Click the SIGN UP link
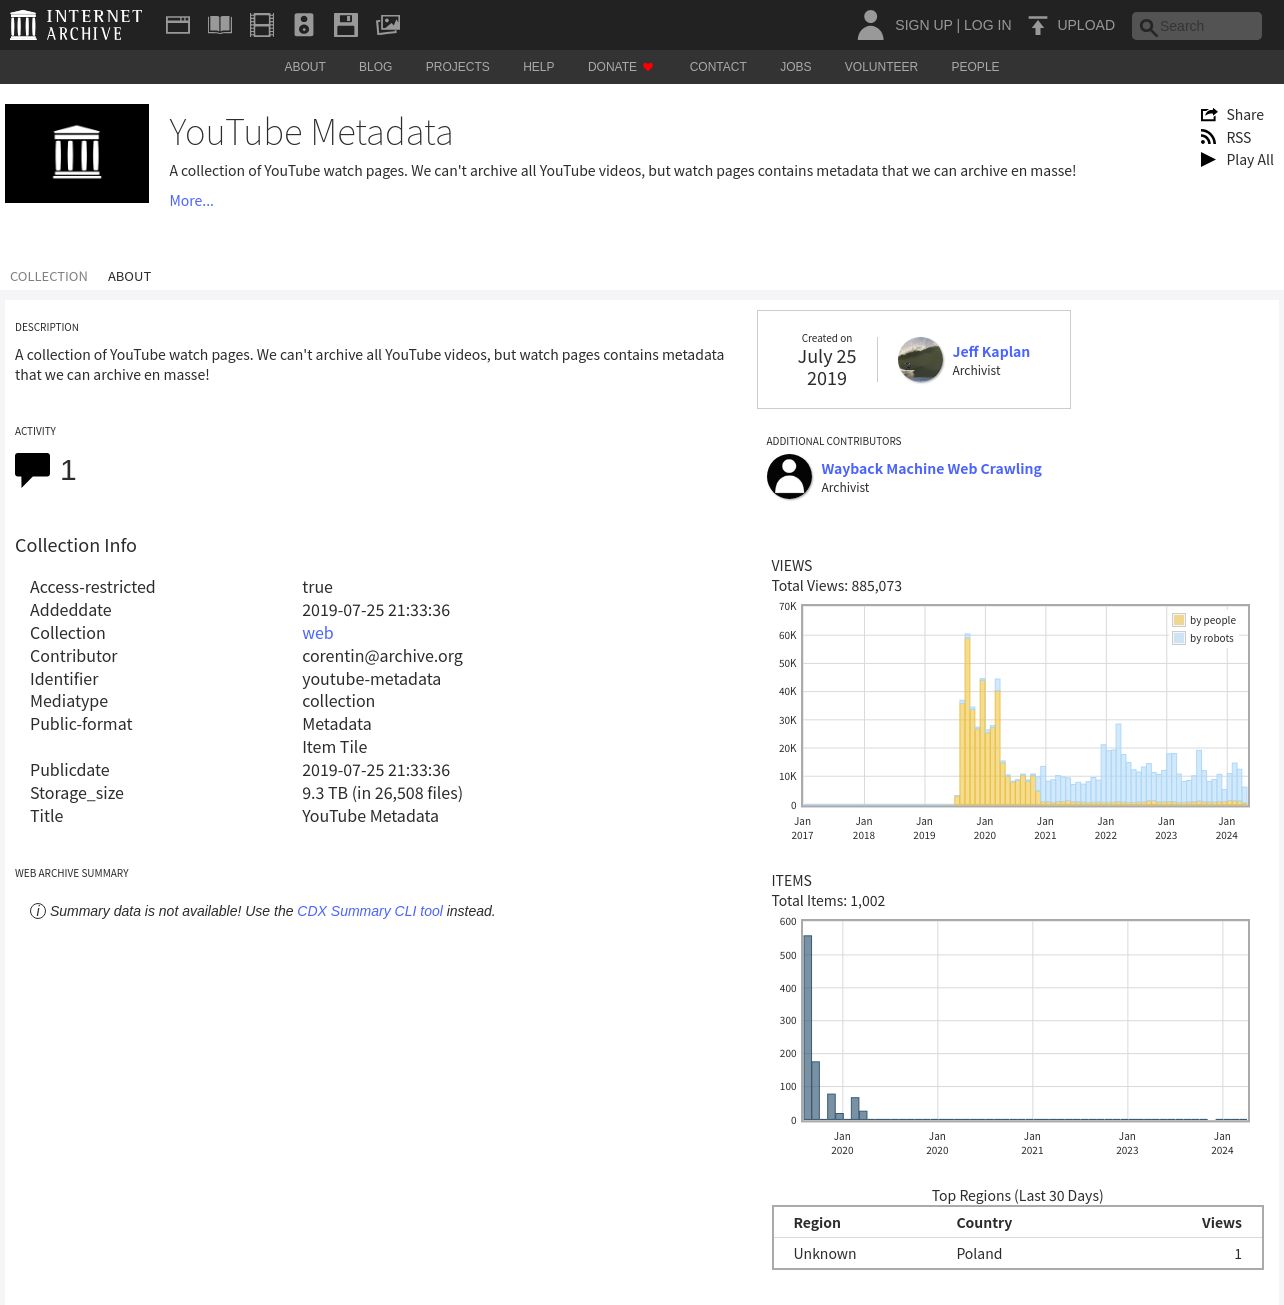The width and height of the screenshot is (1284, 1305). (923, 25)
